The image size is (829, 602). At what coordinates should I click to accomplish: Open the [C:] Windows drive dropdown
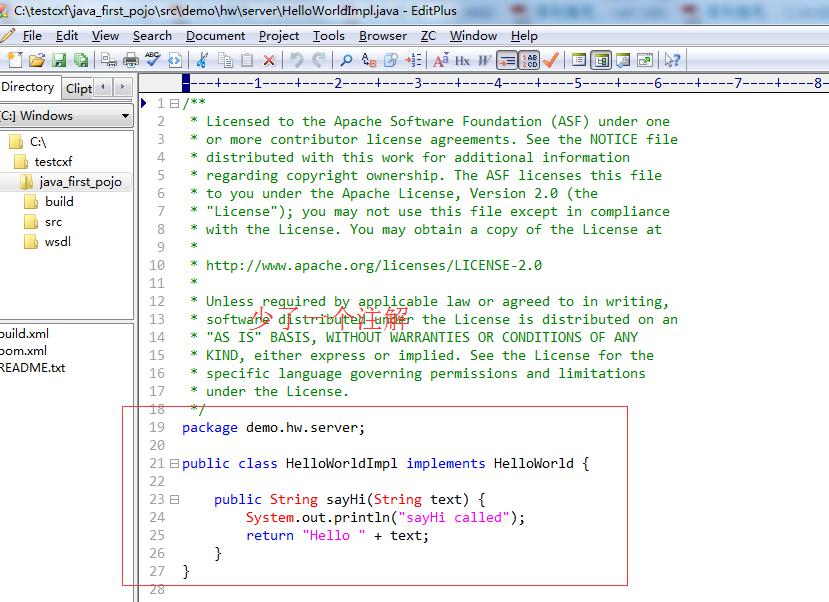pyautogui.click(x=66, y=115)
